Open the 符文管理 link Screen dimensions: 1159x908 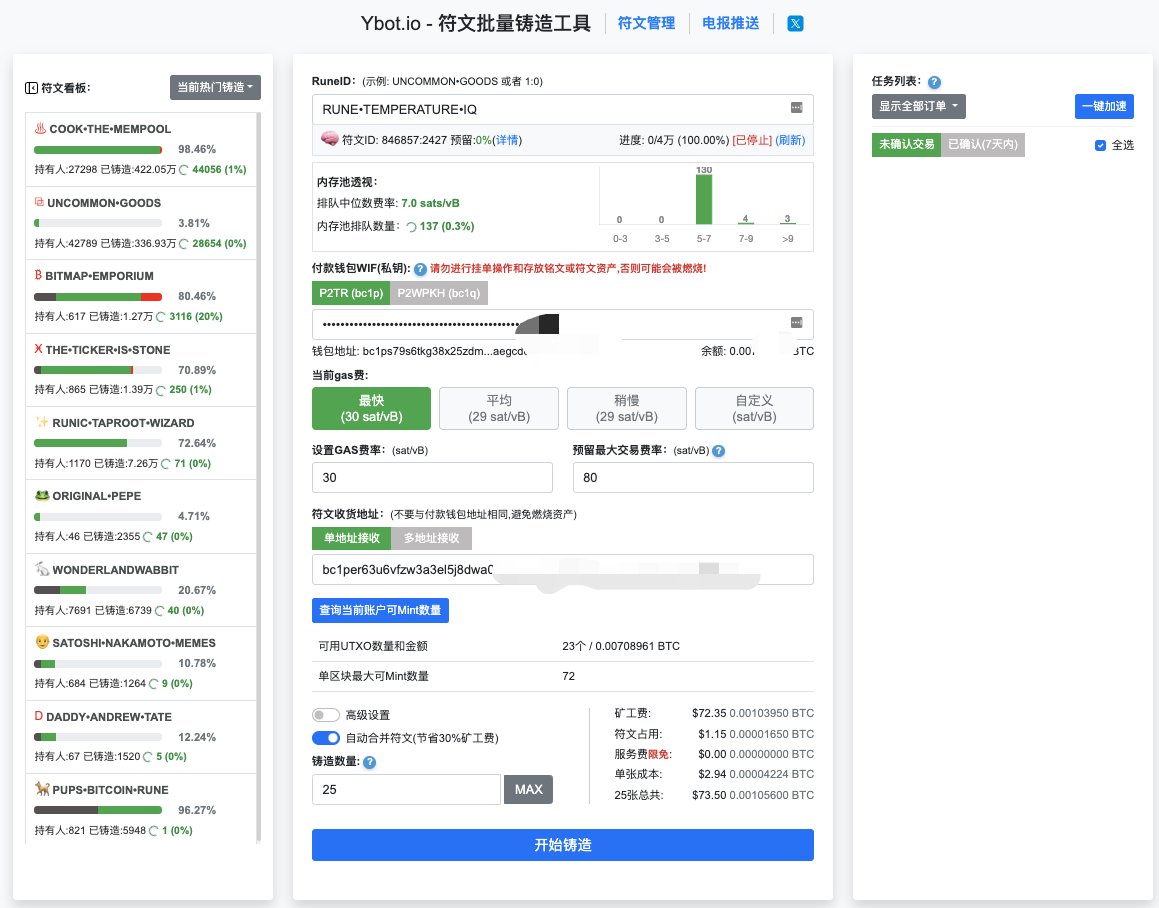(x=646, y=23)
